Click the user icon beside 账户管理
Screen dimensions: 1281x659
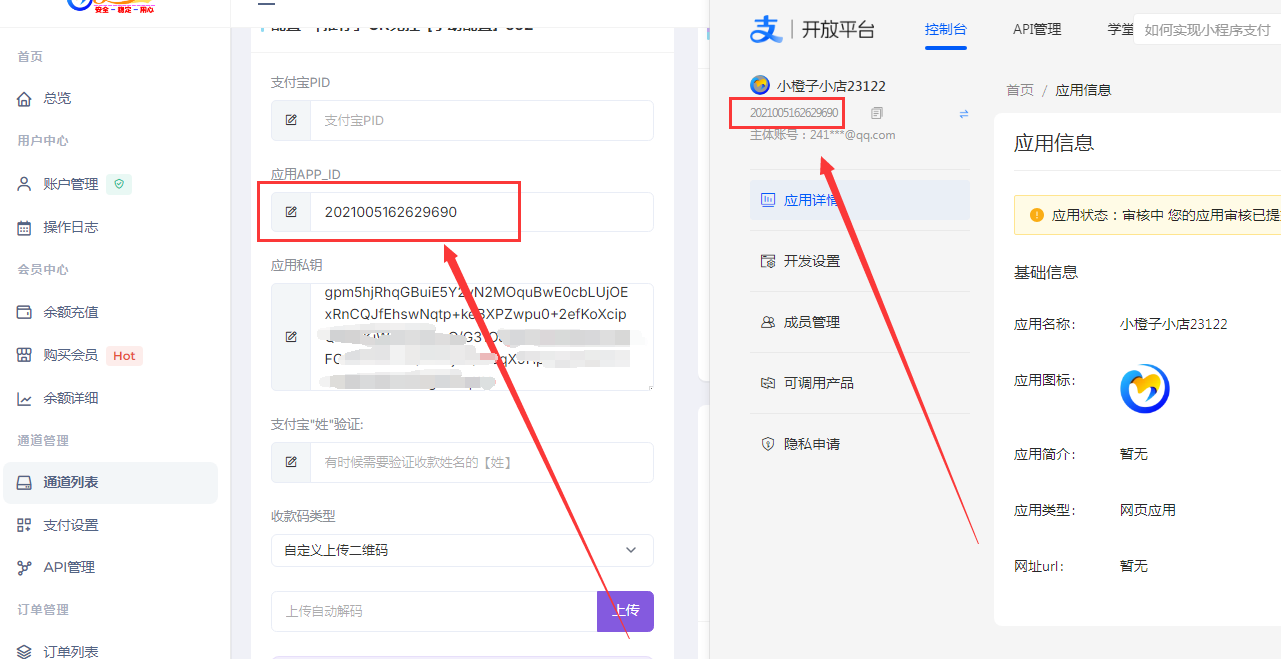(x=25, y=184)
